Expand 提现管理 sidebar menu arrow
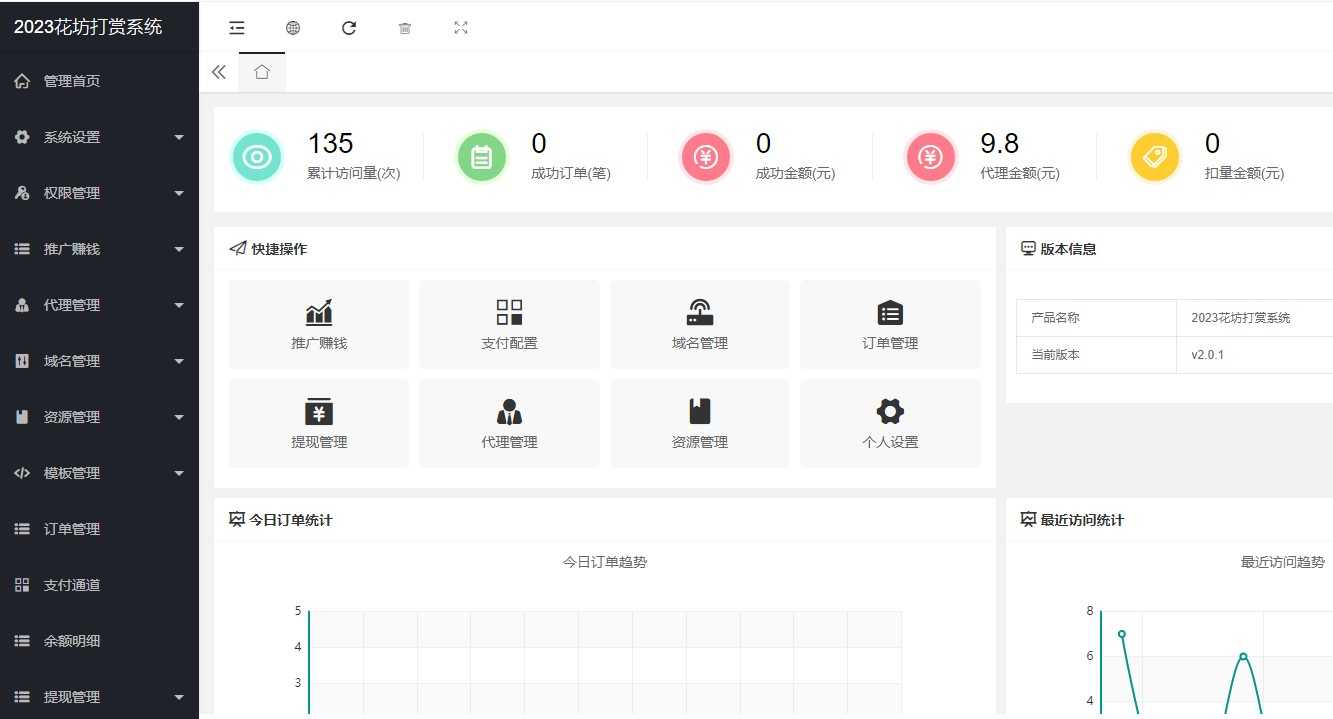This screenshot has height=719, width=1333. (179, 697)
